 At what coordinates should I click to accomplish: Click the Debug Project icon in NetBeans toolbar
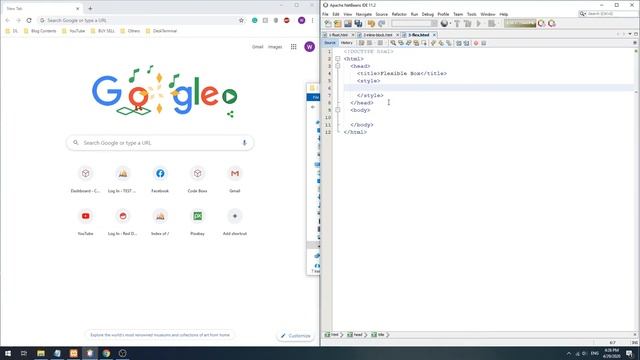pos(491,24)
